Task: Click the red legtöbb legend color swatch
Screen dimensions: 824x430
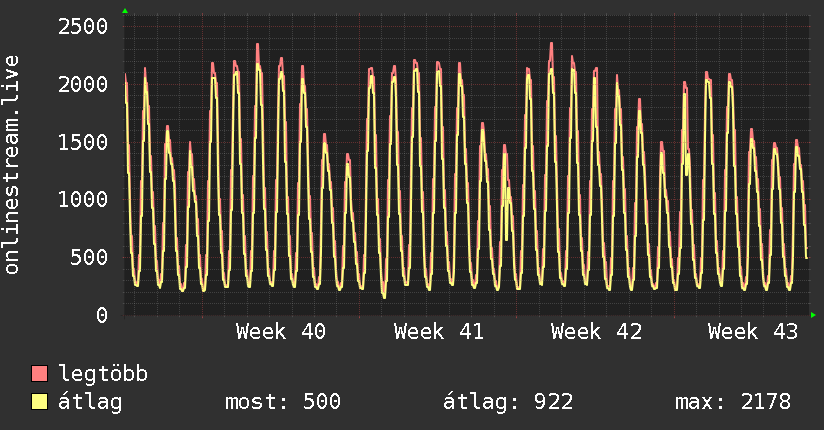Action: coord(40,375)
